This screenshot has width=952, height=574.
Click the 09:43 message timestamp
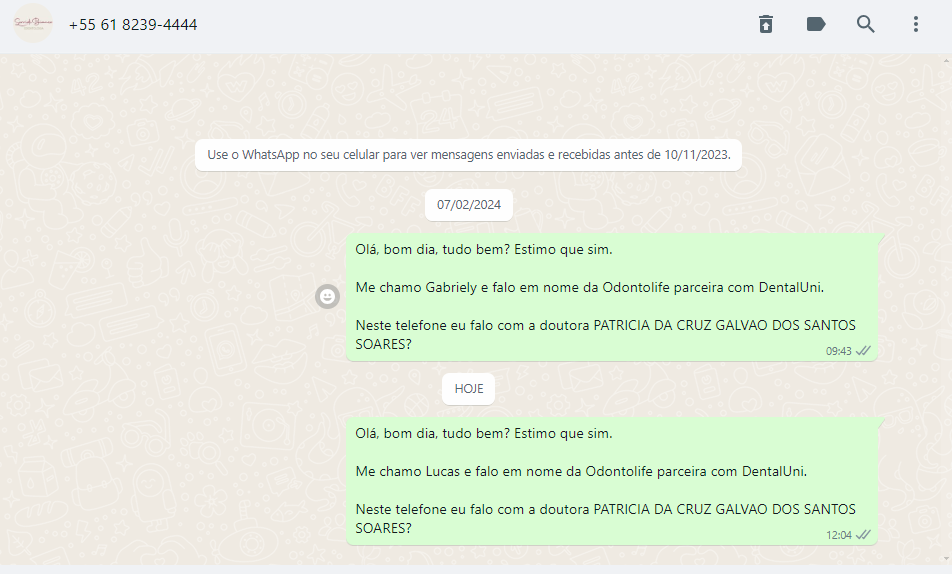click(x=838, y=351)
